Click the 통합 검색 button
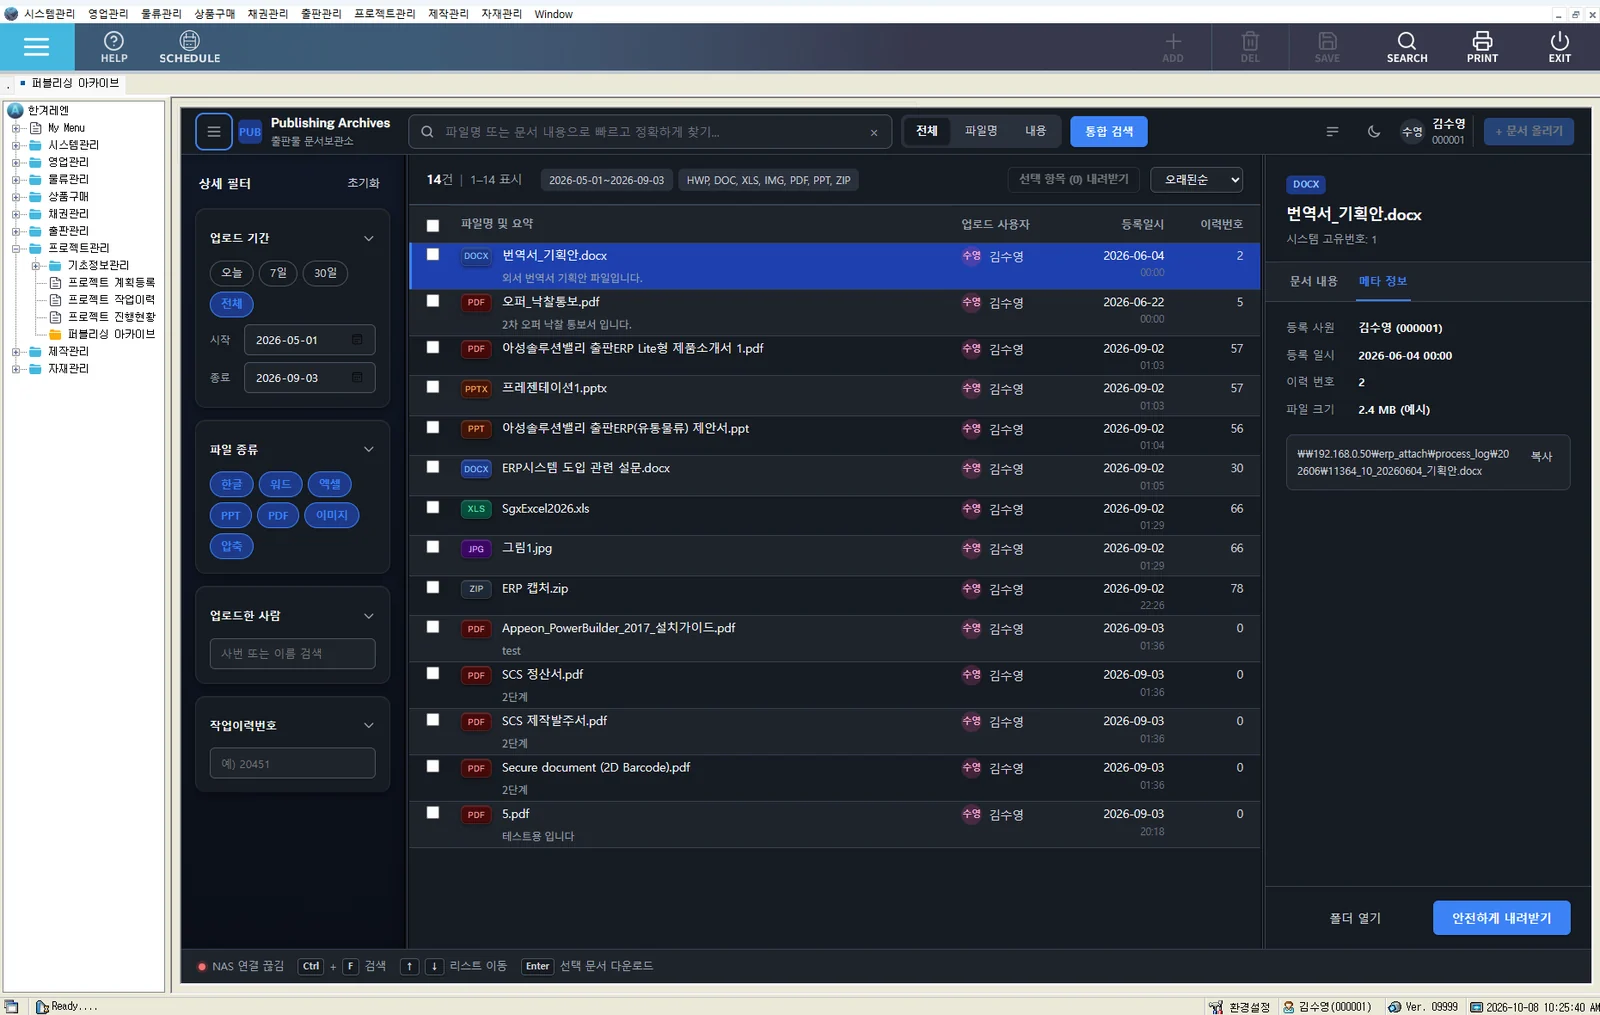The image size is (1600, 1015). tap(1109, 132)
